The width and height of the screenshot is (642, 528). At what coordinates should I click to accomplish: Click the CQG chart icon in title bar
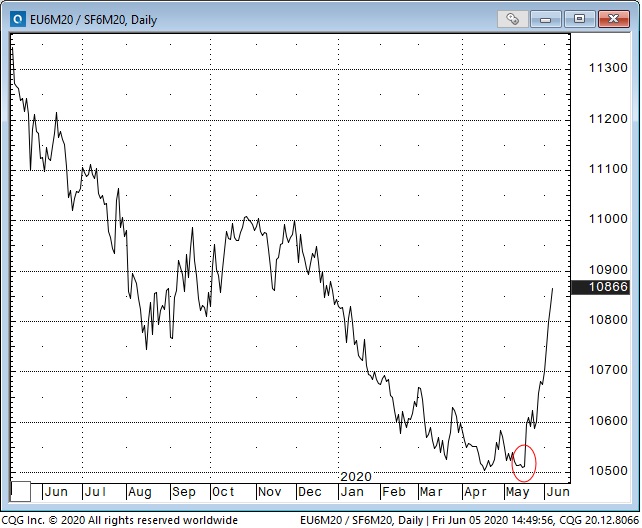coord(18,19)
